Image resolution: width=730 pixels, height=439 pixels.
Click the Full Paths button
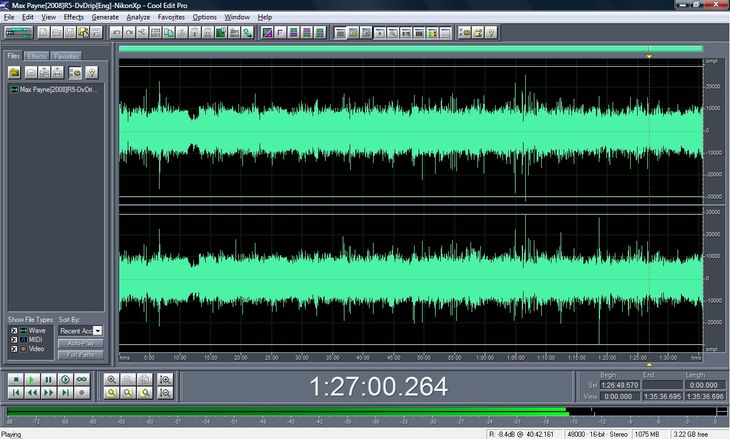[81, 355]
